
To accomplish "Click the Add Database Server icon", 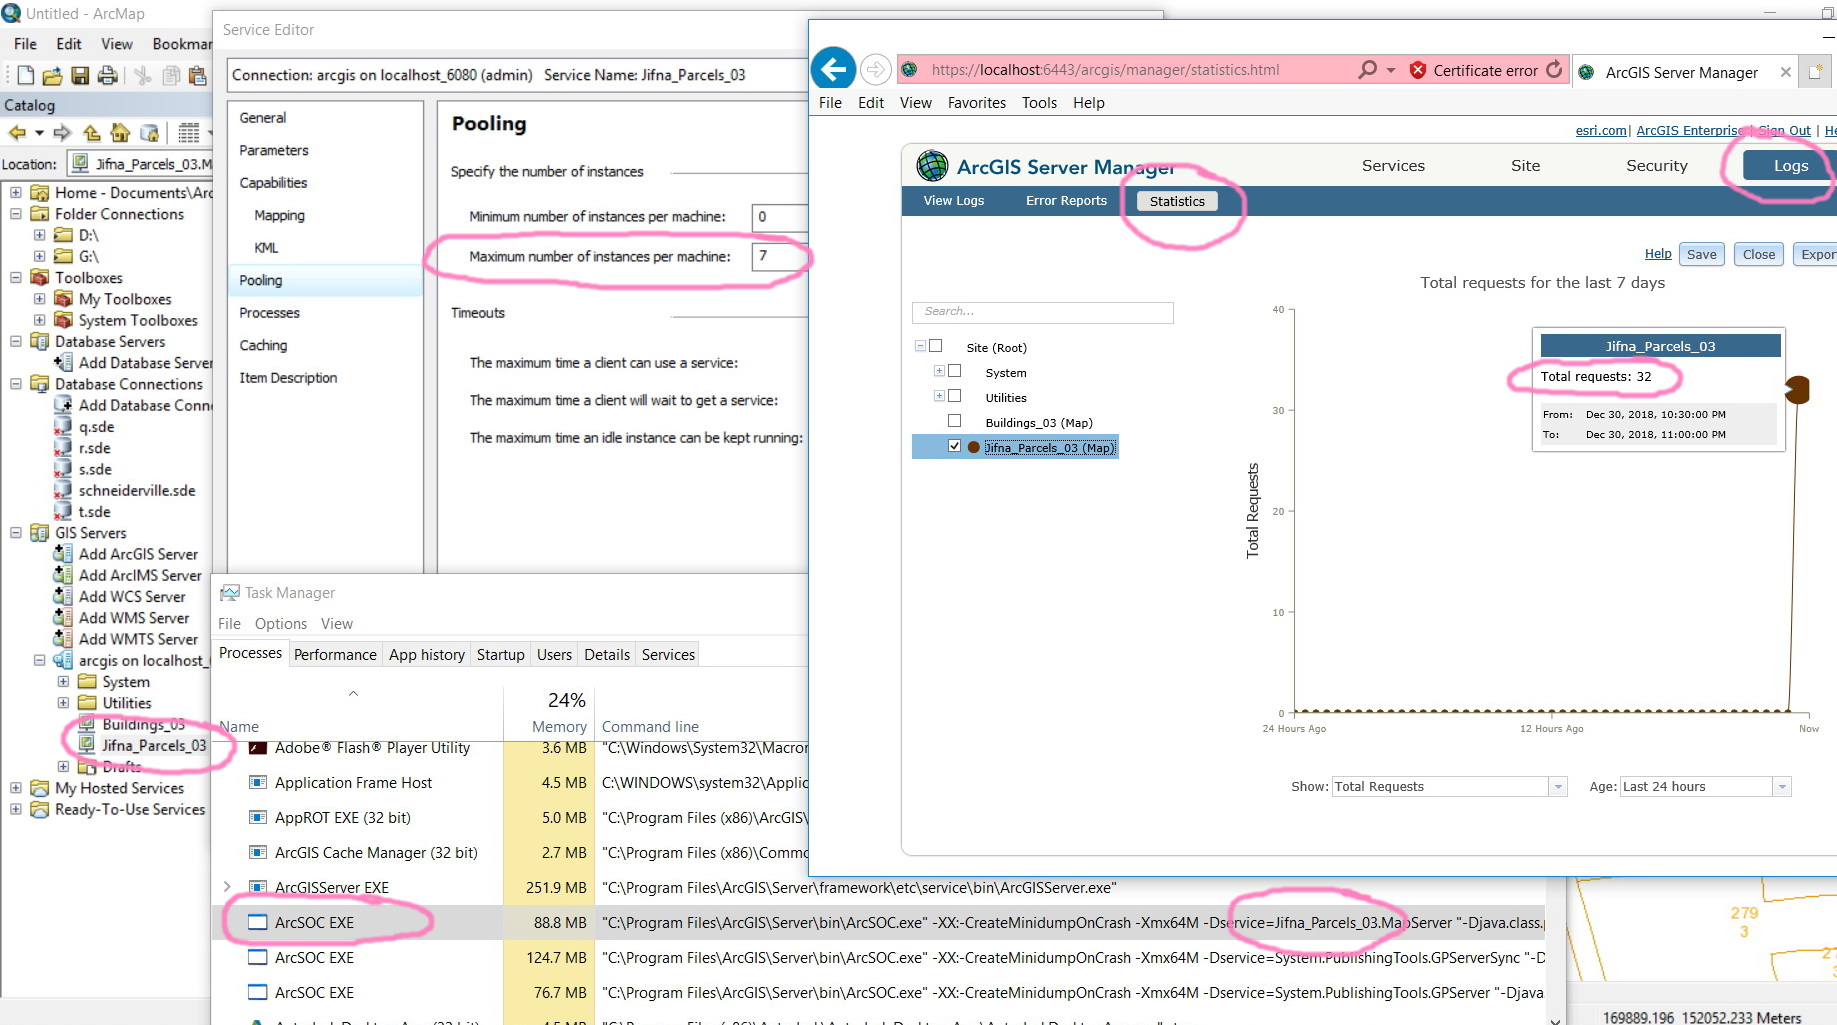I will (x=63, y=363).
